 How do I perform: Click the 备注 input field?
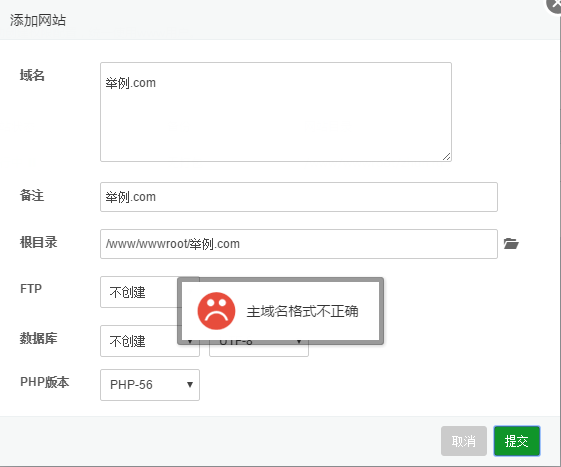[299, 197]
